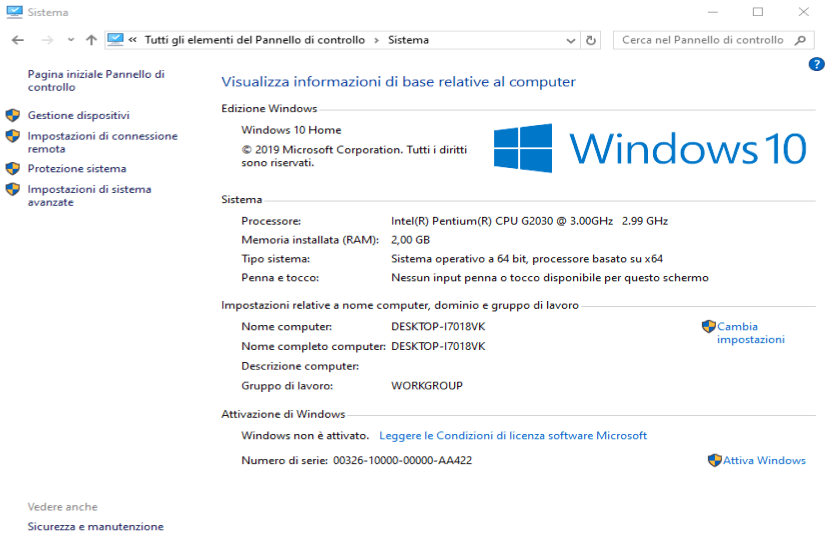Click the serial number 00326-10000-00000-AA422

(x=402, y=460)
